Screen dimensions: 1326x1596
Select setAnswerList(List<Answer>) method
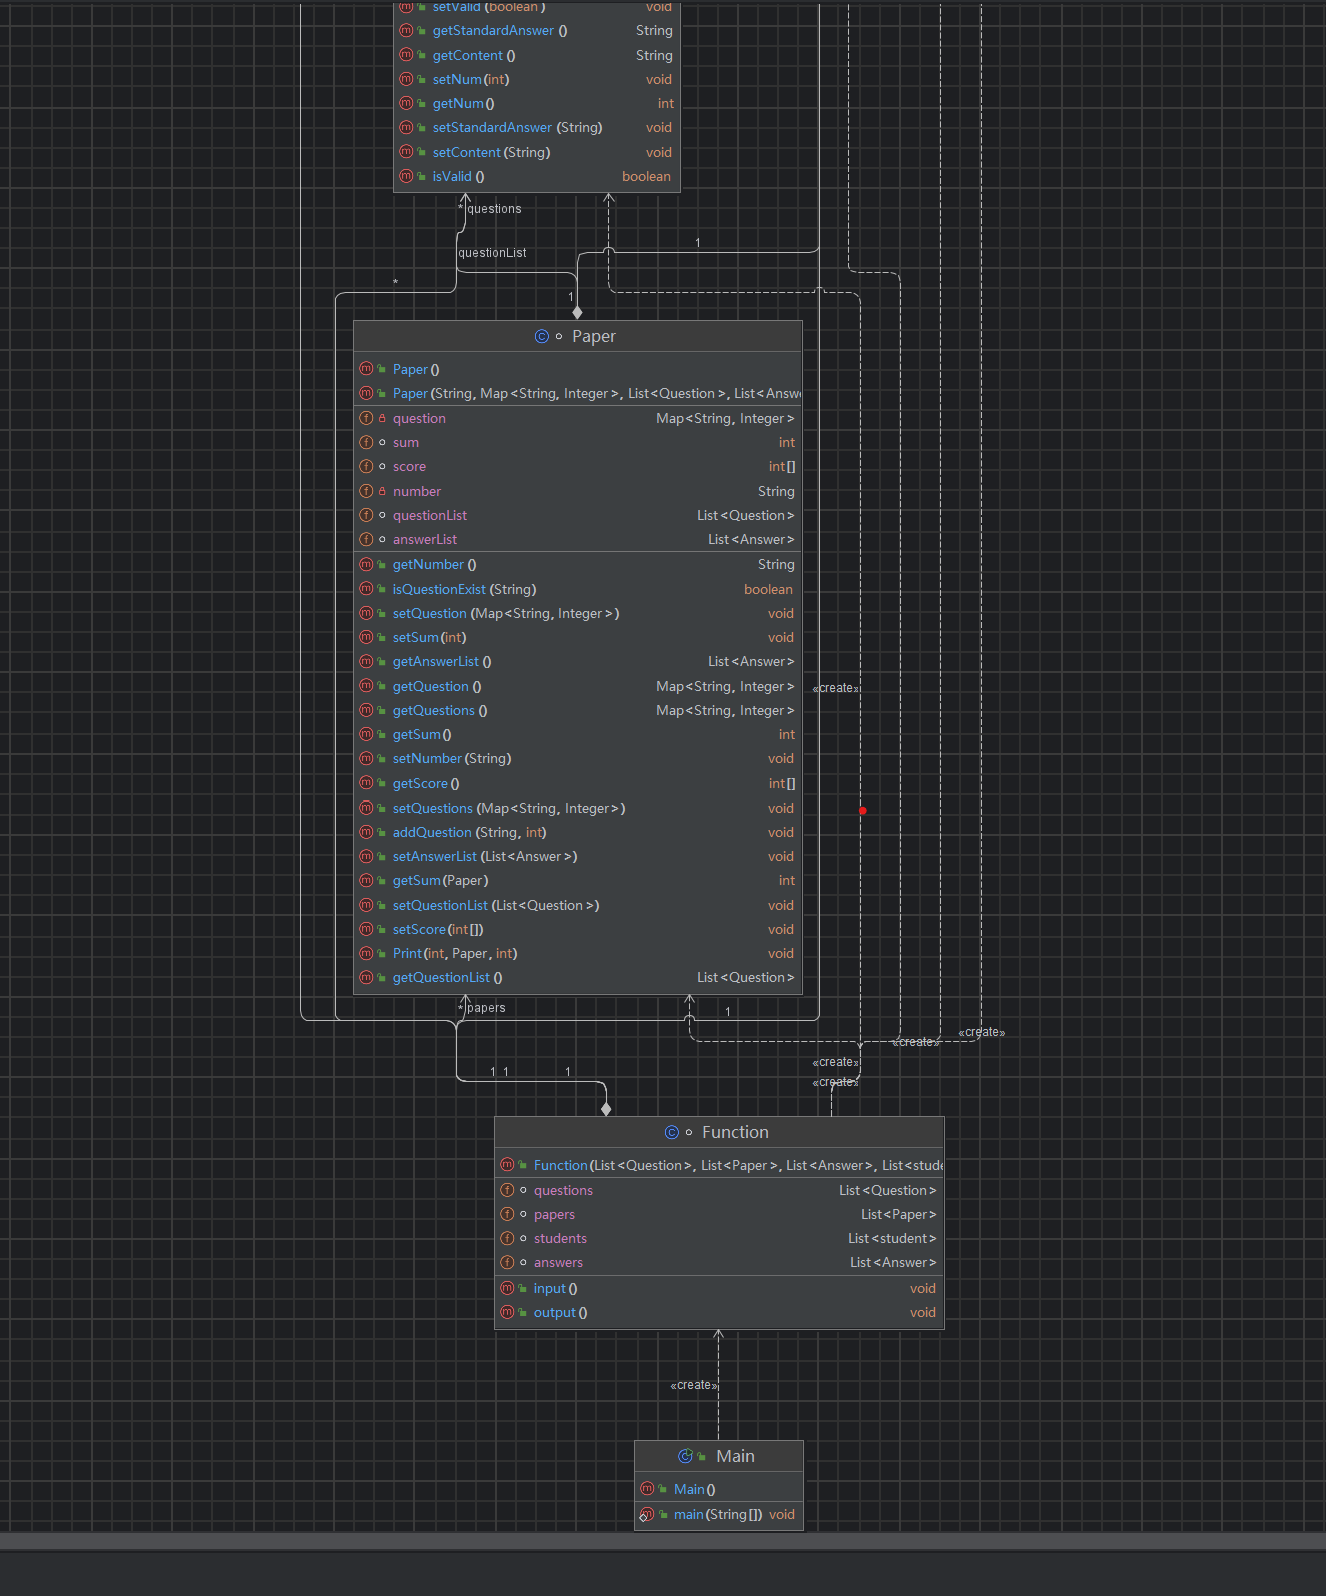point(578,856)
